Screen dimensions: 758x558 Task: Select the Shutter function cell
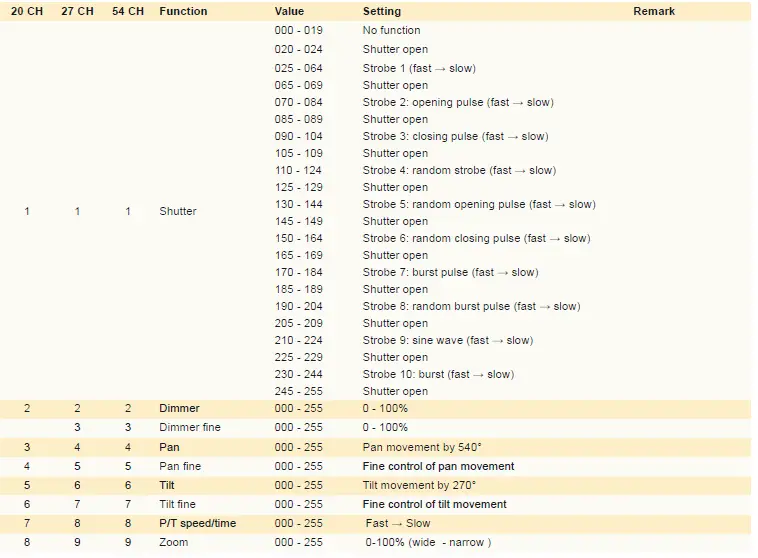178,211
